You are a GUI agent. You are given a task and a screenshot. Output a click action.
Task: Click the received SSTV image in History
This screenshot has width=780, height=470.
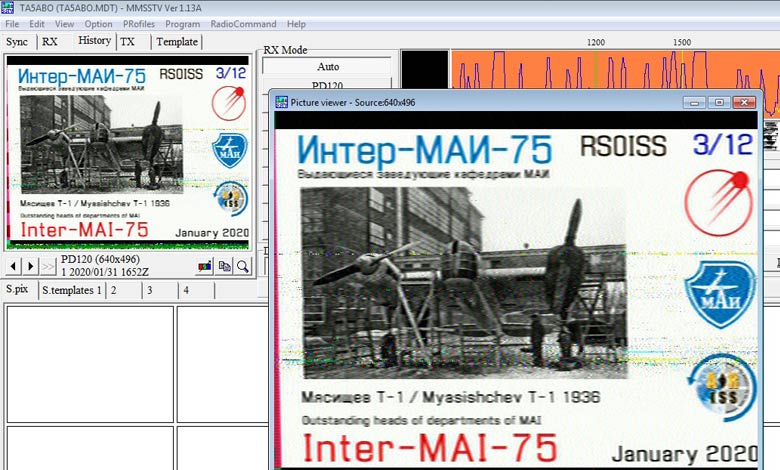(128, 152)
